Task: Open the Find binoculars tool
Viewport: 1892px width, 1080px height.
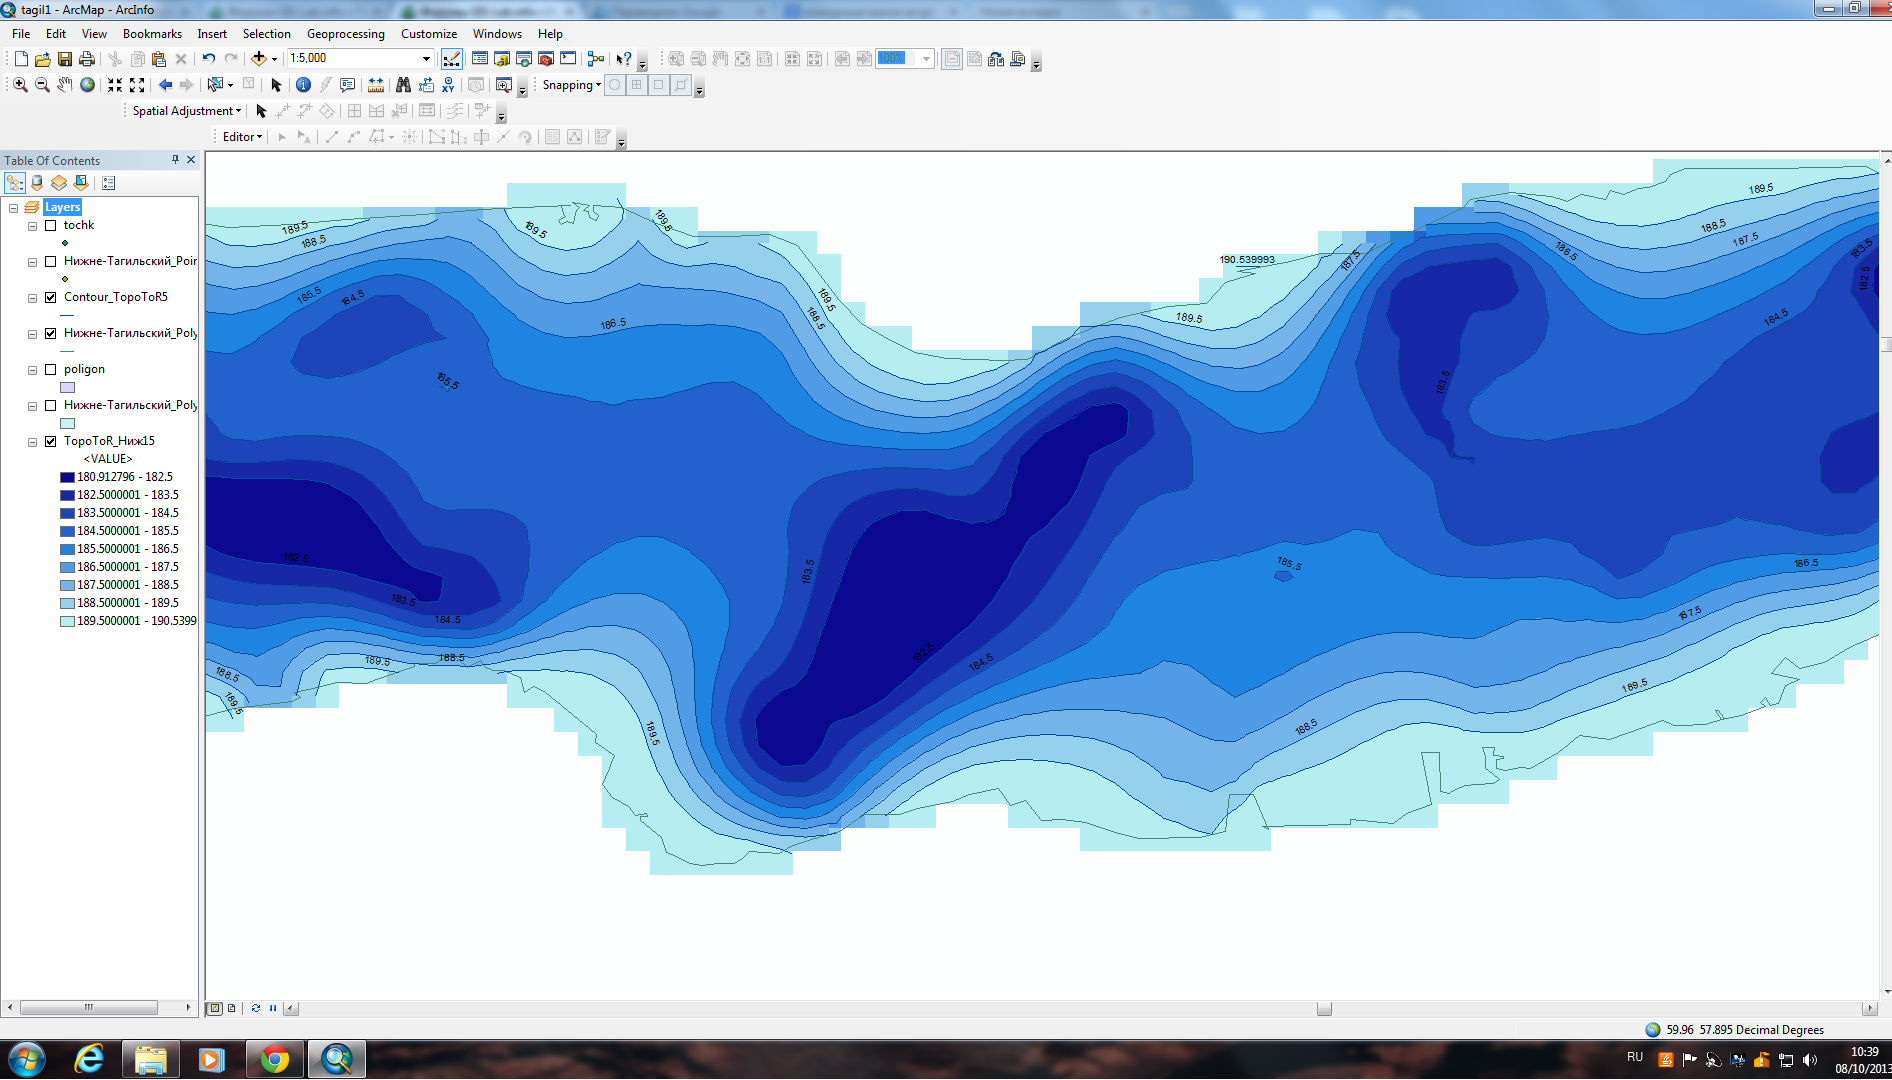Action: click(403, 85)
